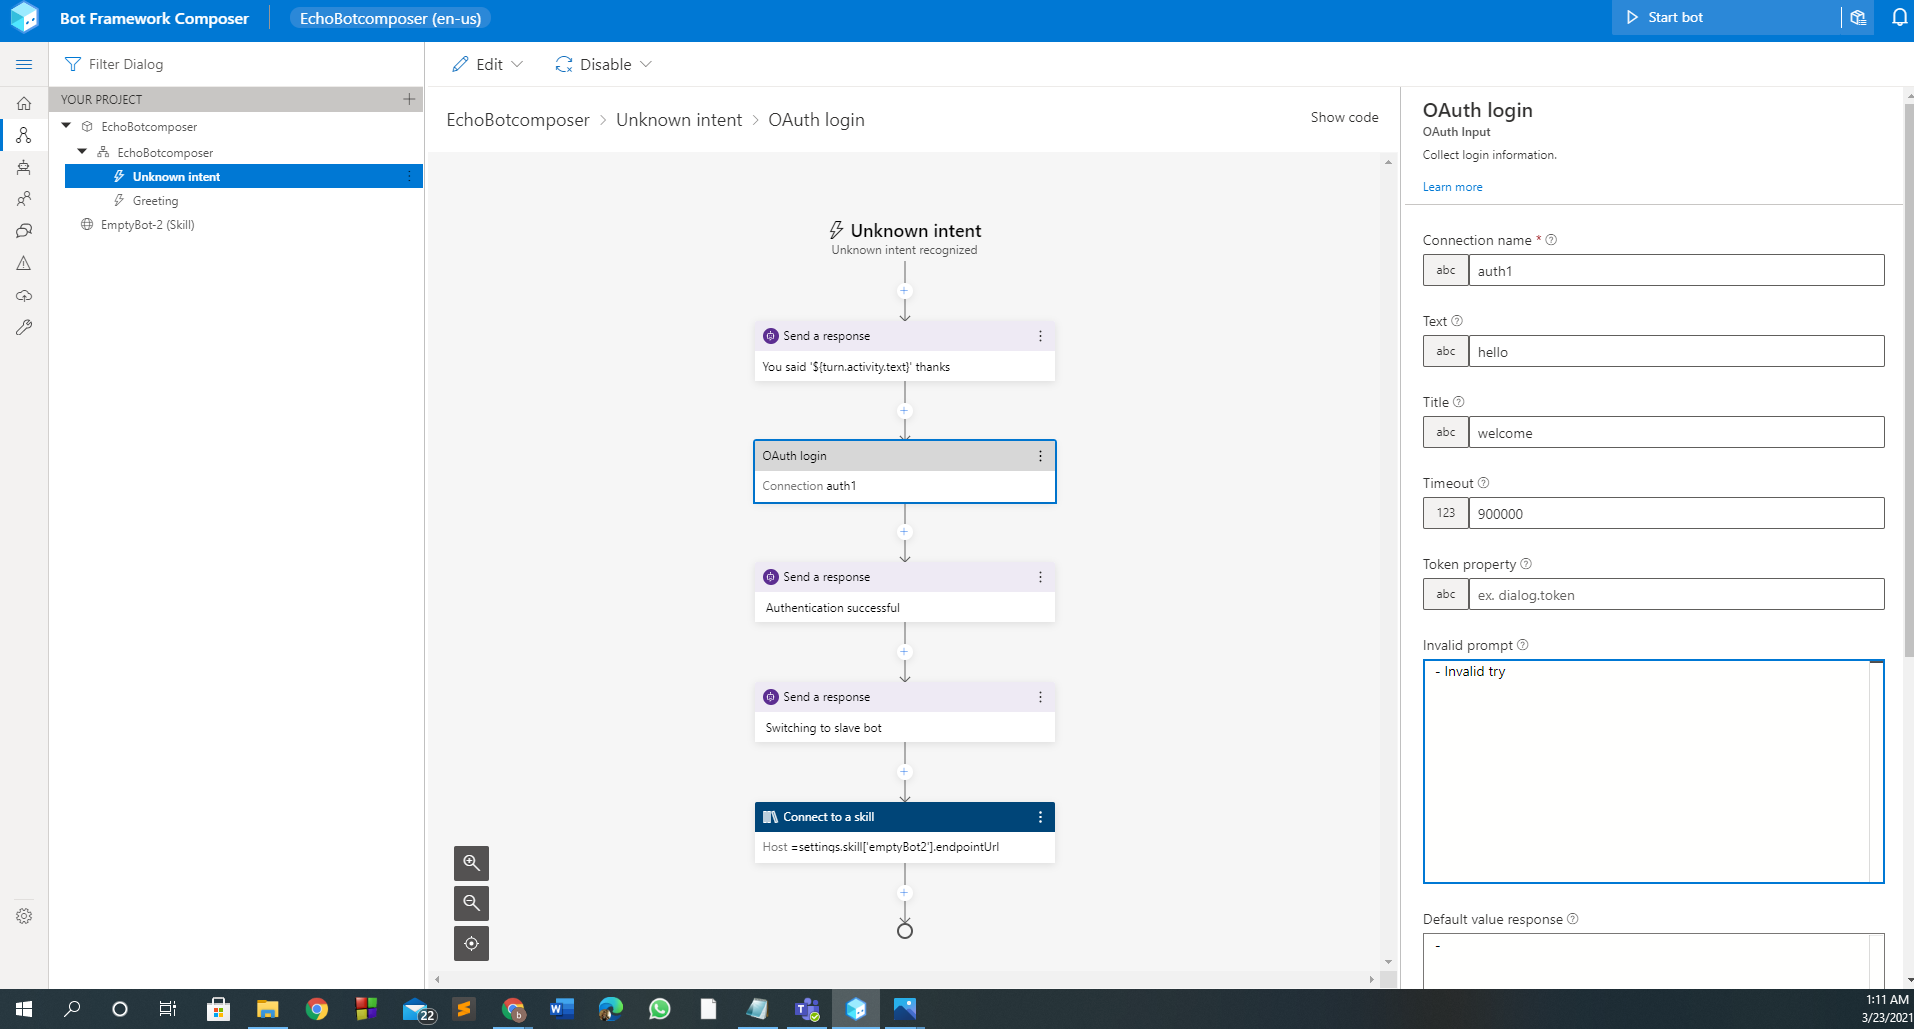
Task: Click canvas horizontal scrollbar right arrow
Action: [x=1371, y=979]
